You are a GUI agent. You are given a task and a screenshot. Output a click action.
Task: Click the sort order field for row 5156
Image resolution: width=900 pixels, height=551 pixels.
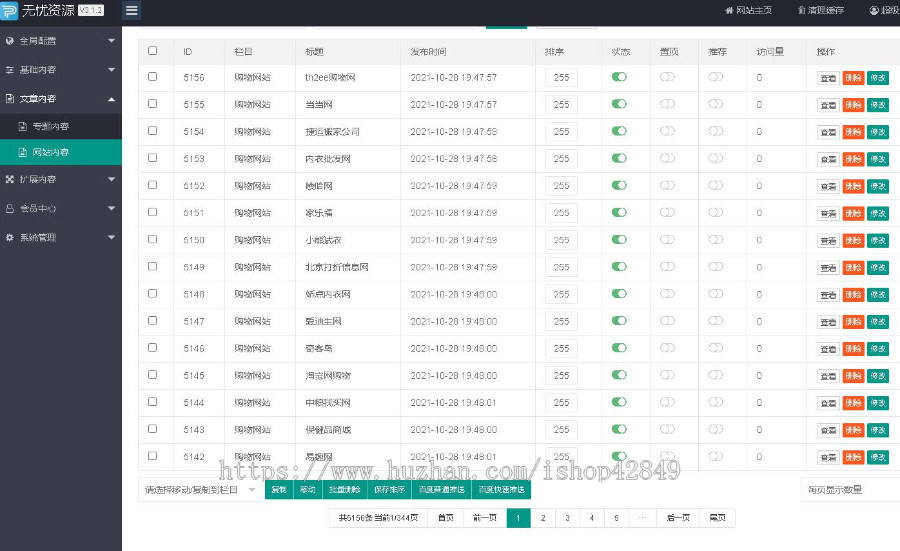pyautogui.click(x=561, y=77)
